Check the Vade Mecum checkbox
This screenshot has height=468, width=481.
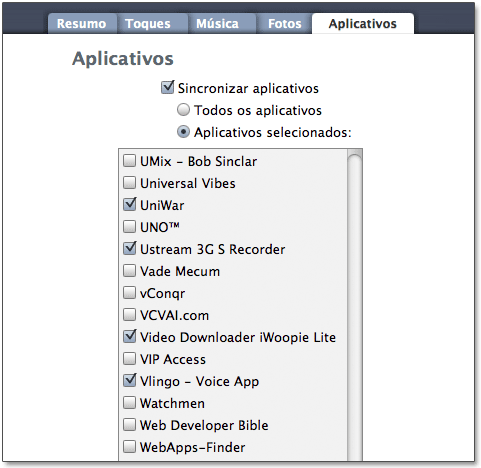(129, 271)
